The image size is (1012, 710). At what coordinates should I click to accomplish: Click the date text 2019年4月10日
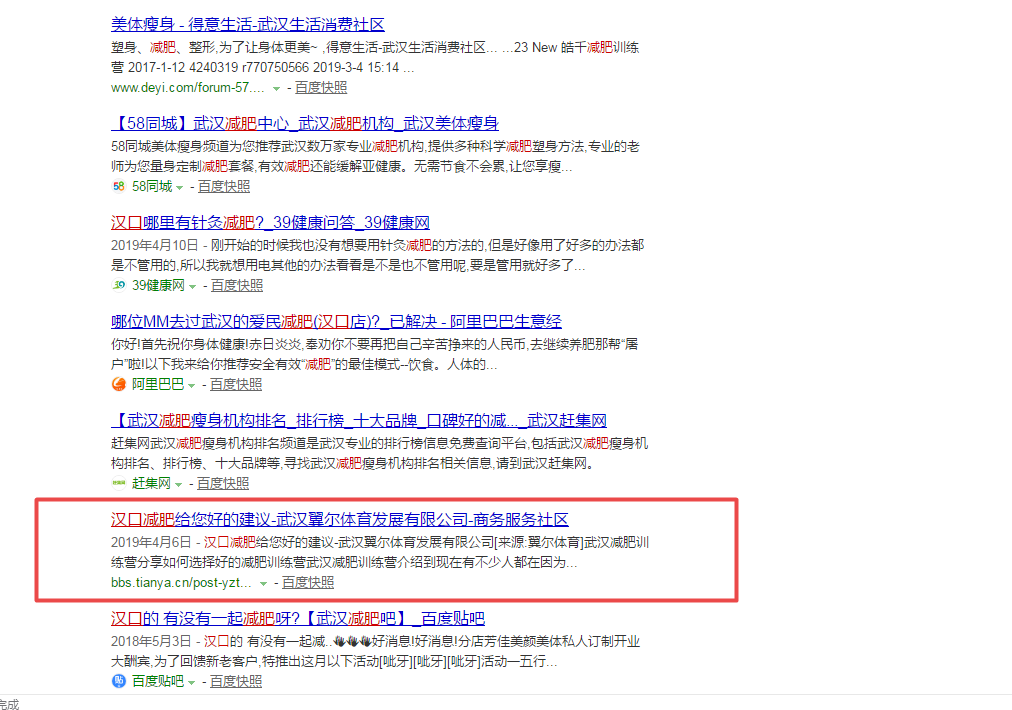155,245
